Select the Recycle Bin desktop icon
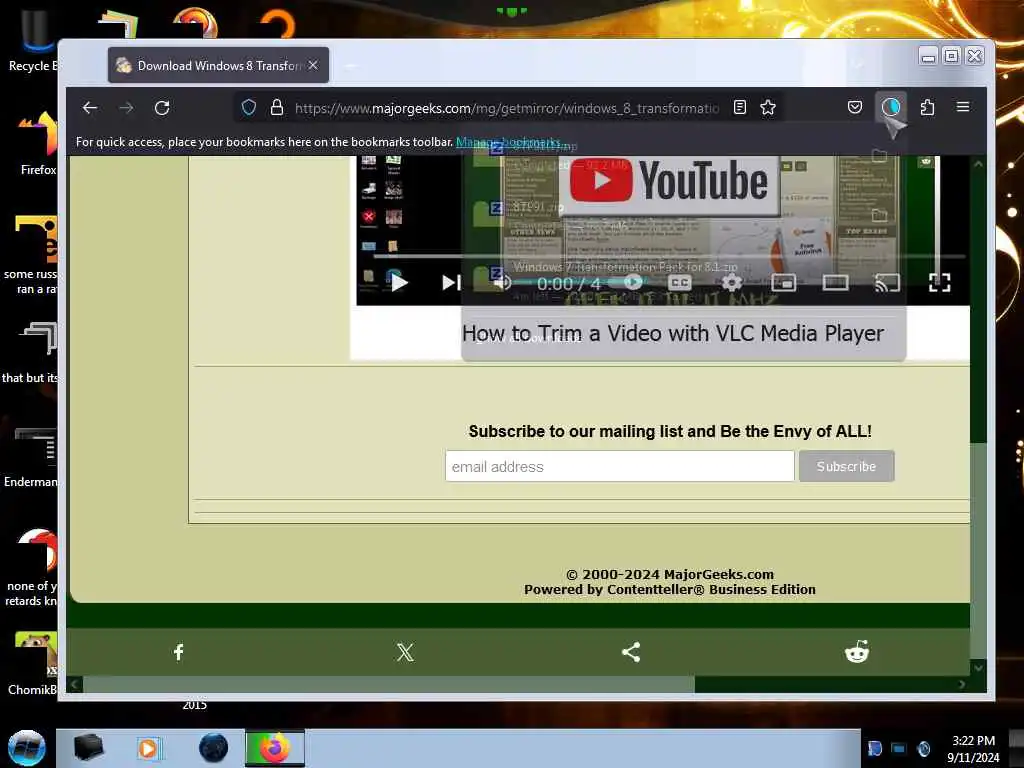 click(33, 42)
